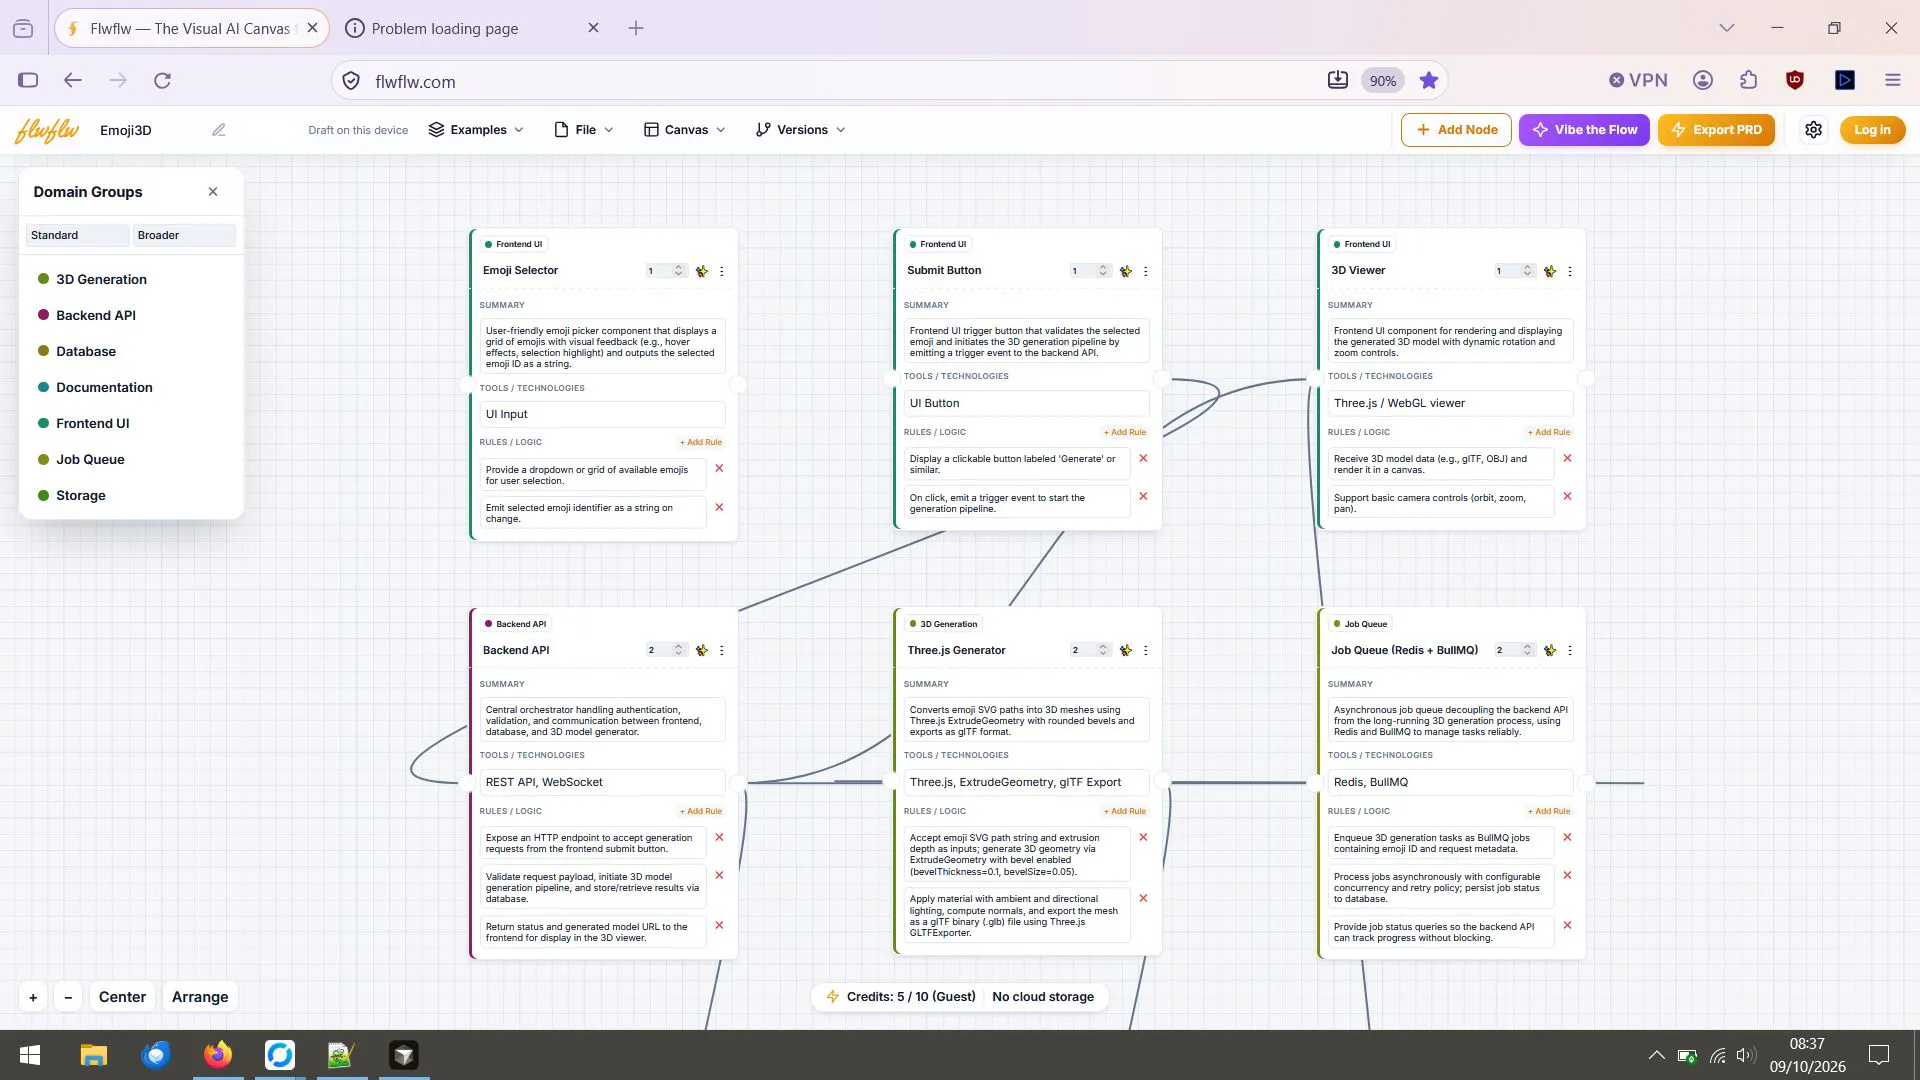The image size is (1920, 1080).
Task: Switch to the 'Problem loading page' tab
Action: (x=473, y=28)
